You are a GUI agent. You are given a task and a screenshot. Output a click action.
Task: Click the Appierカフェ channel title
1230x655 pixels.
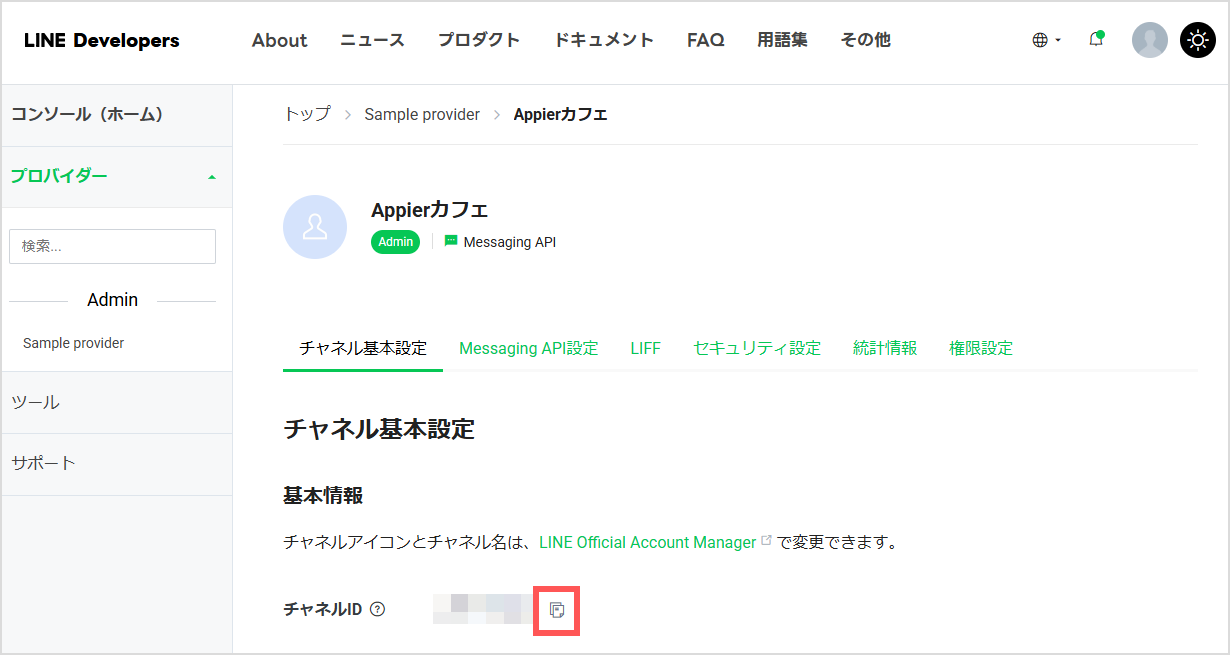430,210
